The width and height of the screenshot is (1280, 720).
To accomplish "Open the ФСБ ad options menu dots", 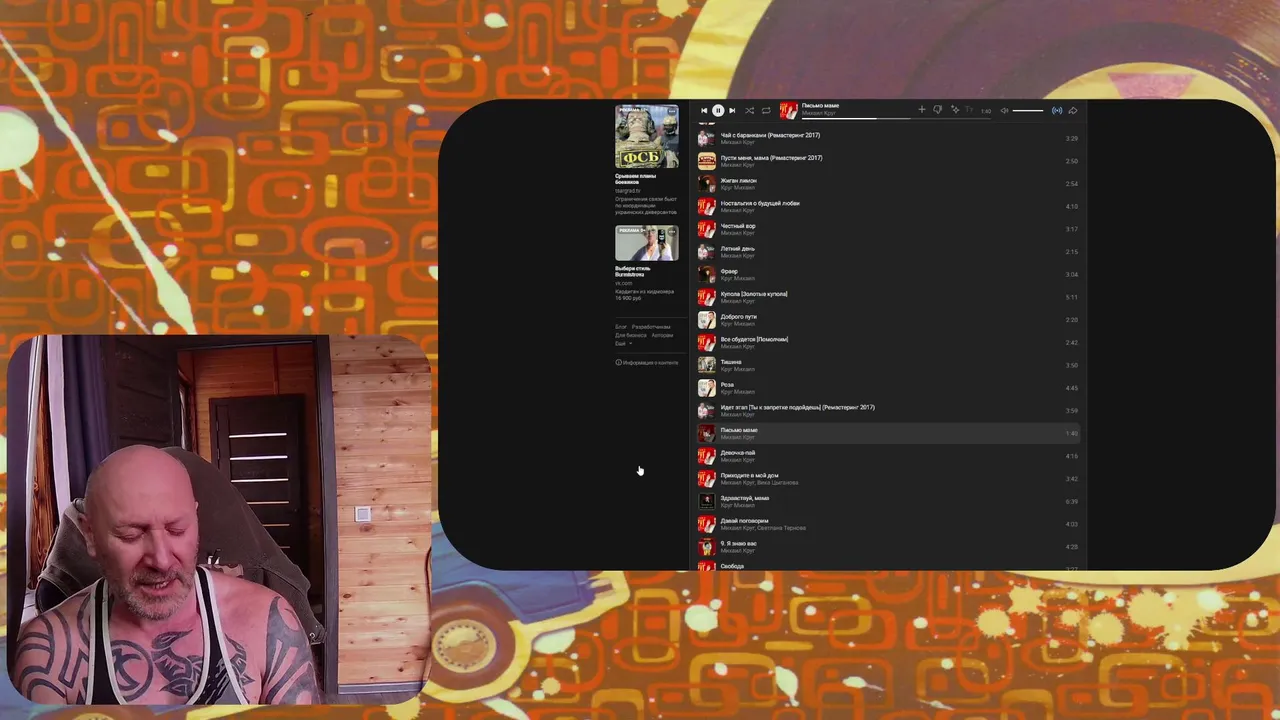I will point(672,111).
